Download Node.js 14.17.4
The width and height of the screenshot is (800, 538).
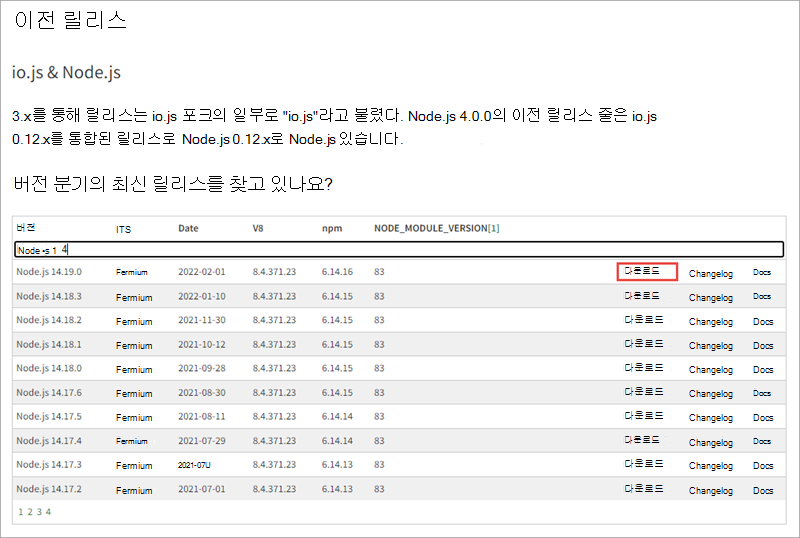pos(642,439)
